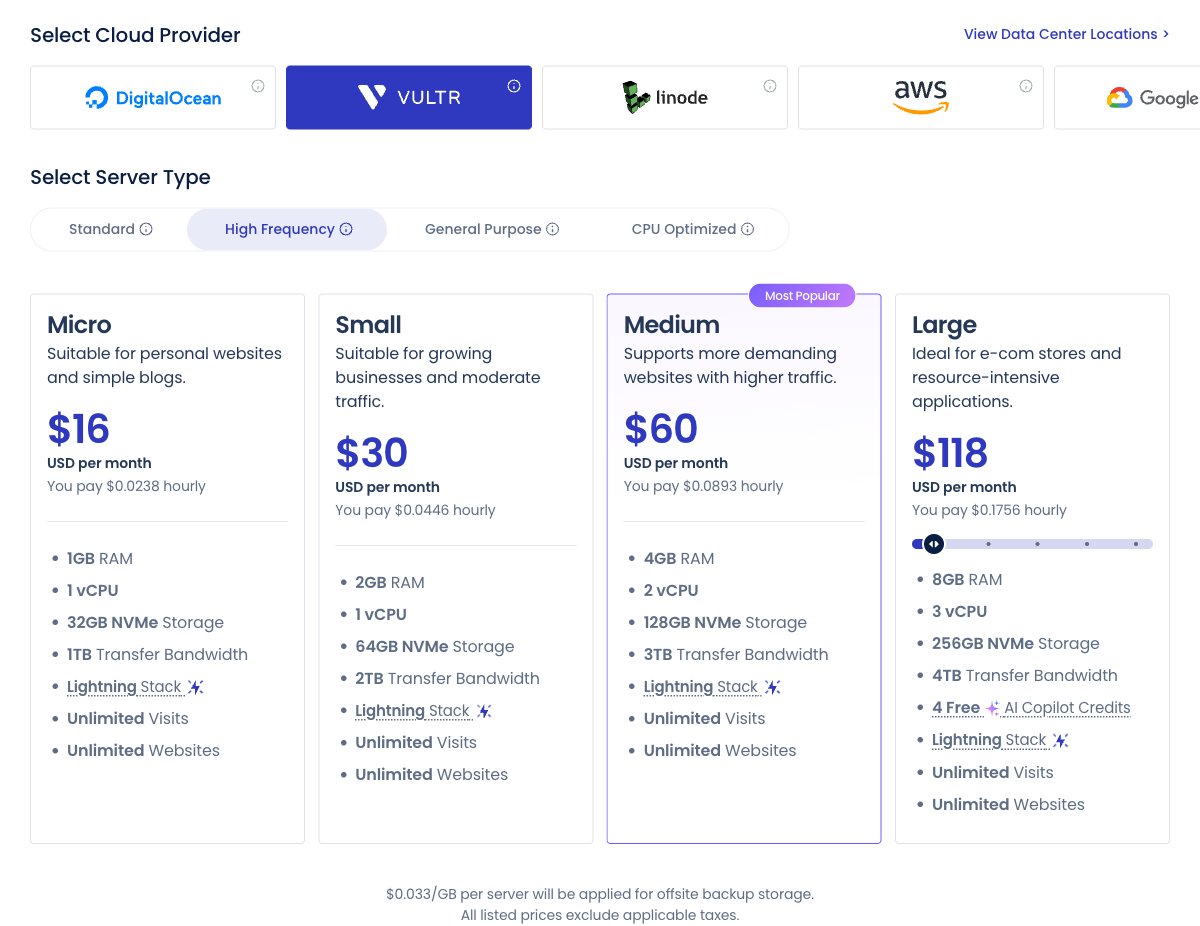Click the DigitalOcean info icon
1200x926 pixels.
click(x=258, y=86)
